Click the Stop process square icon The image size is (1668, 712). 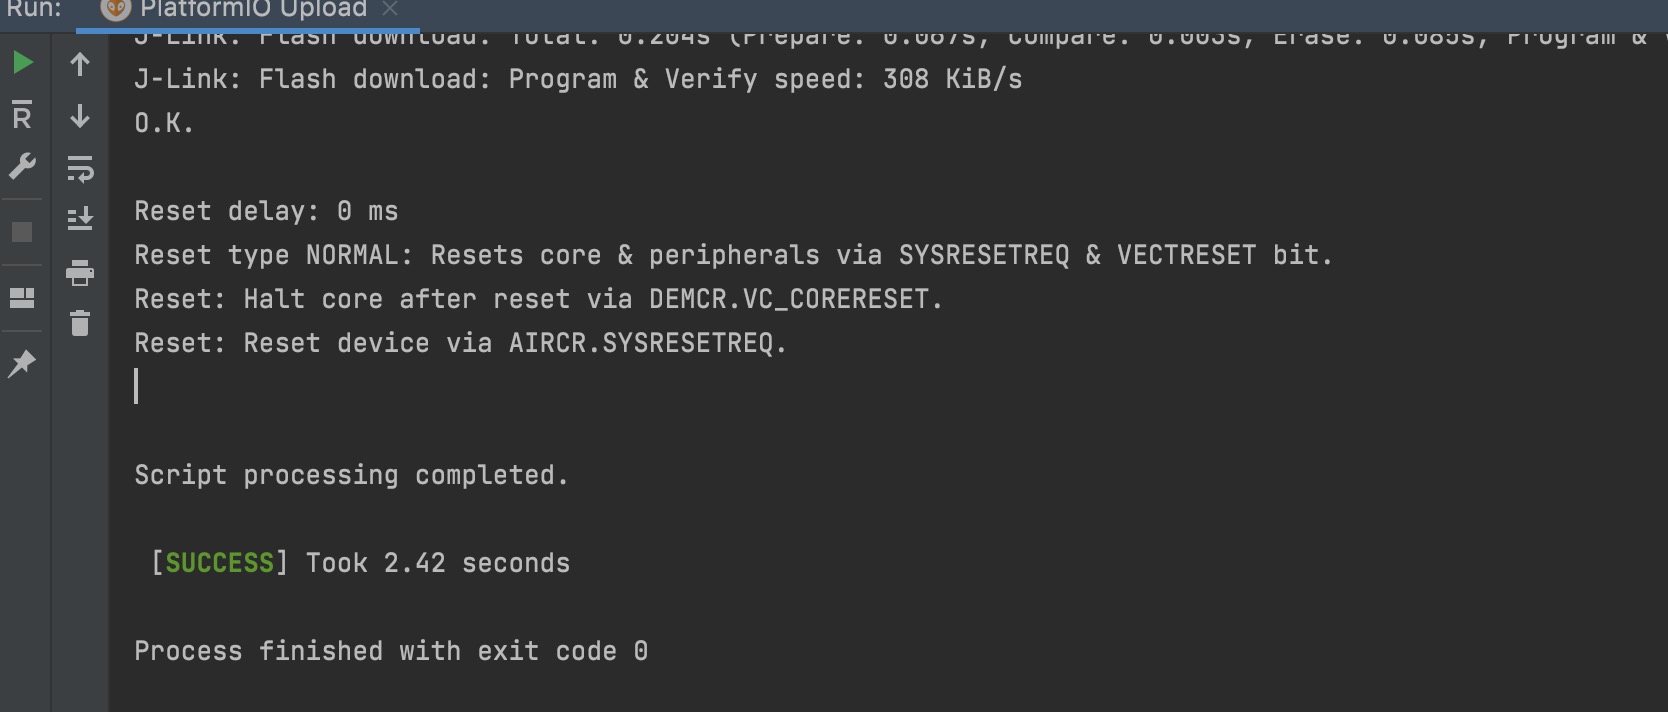pos(20,231)
